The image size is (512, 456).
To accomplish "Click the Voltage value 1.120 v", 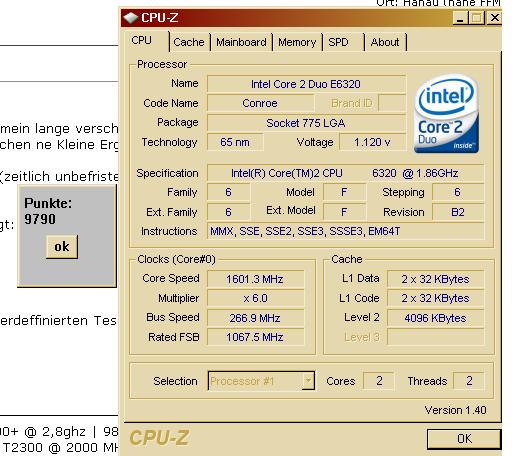I will [x=372, y=142].
